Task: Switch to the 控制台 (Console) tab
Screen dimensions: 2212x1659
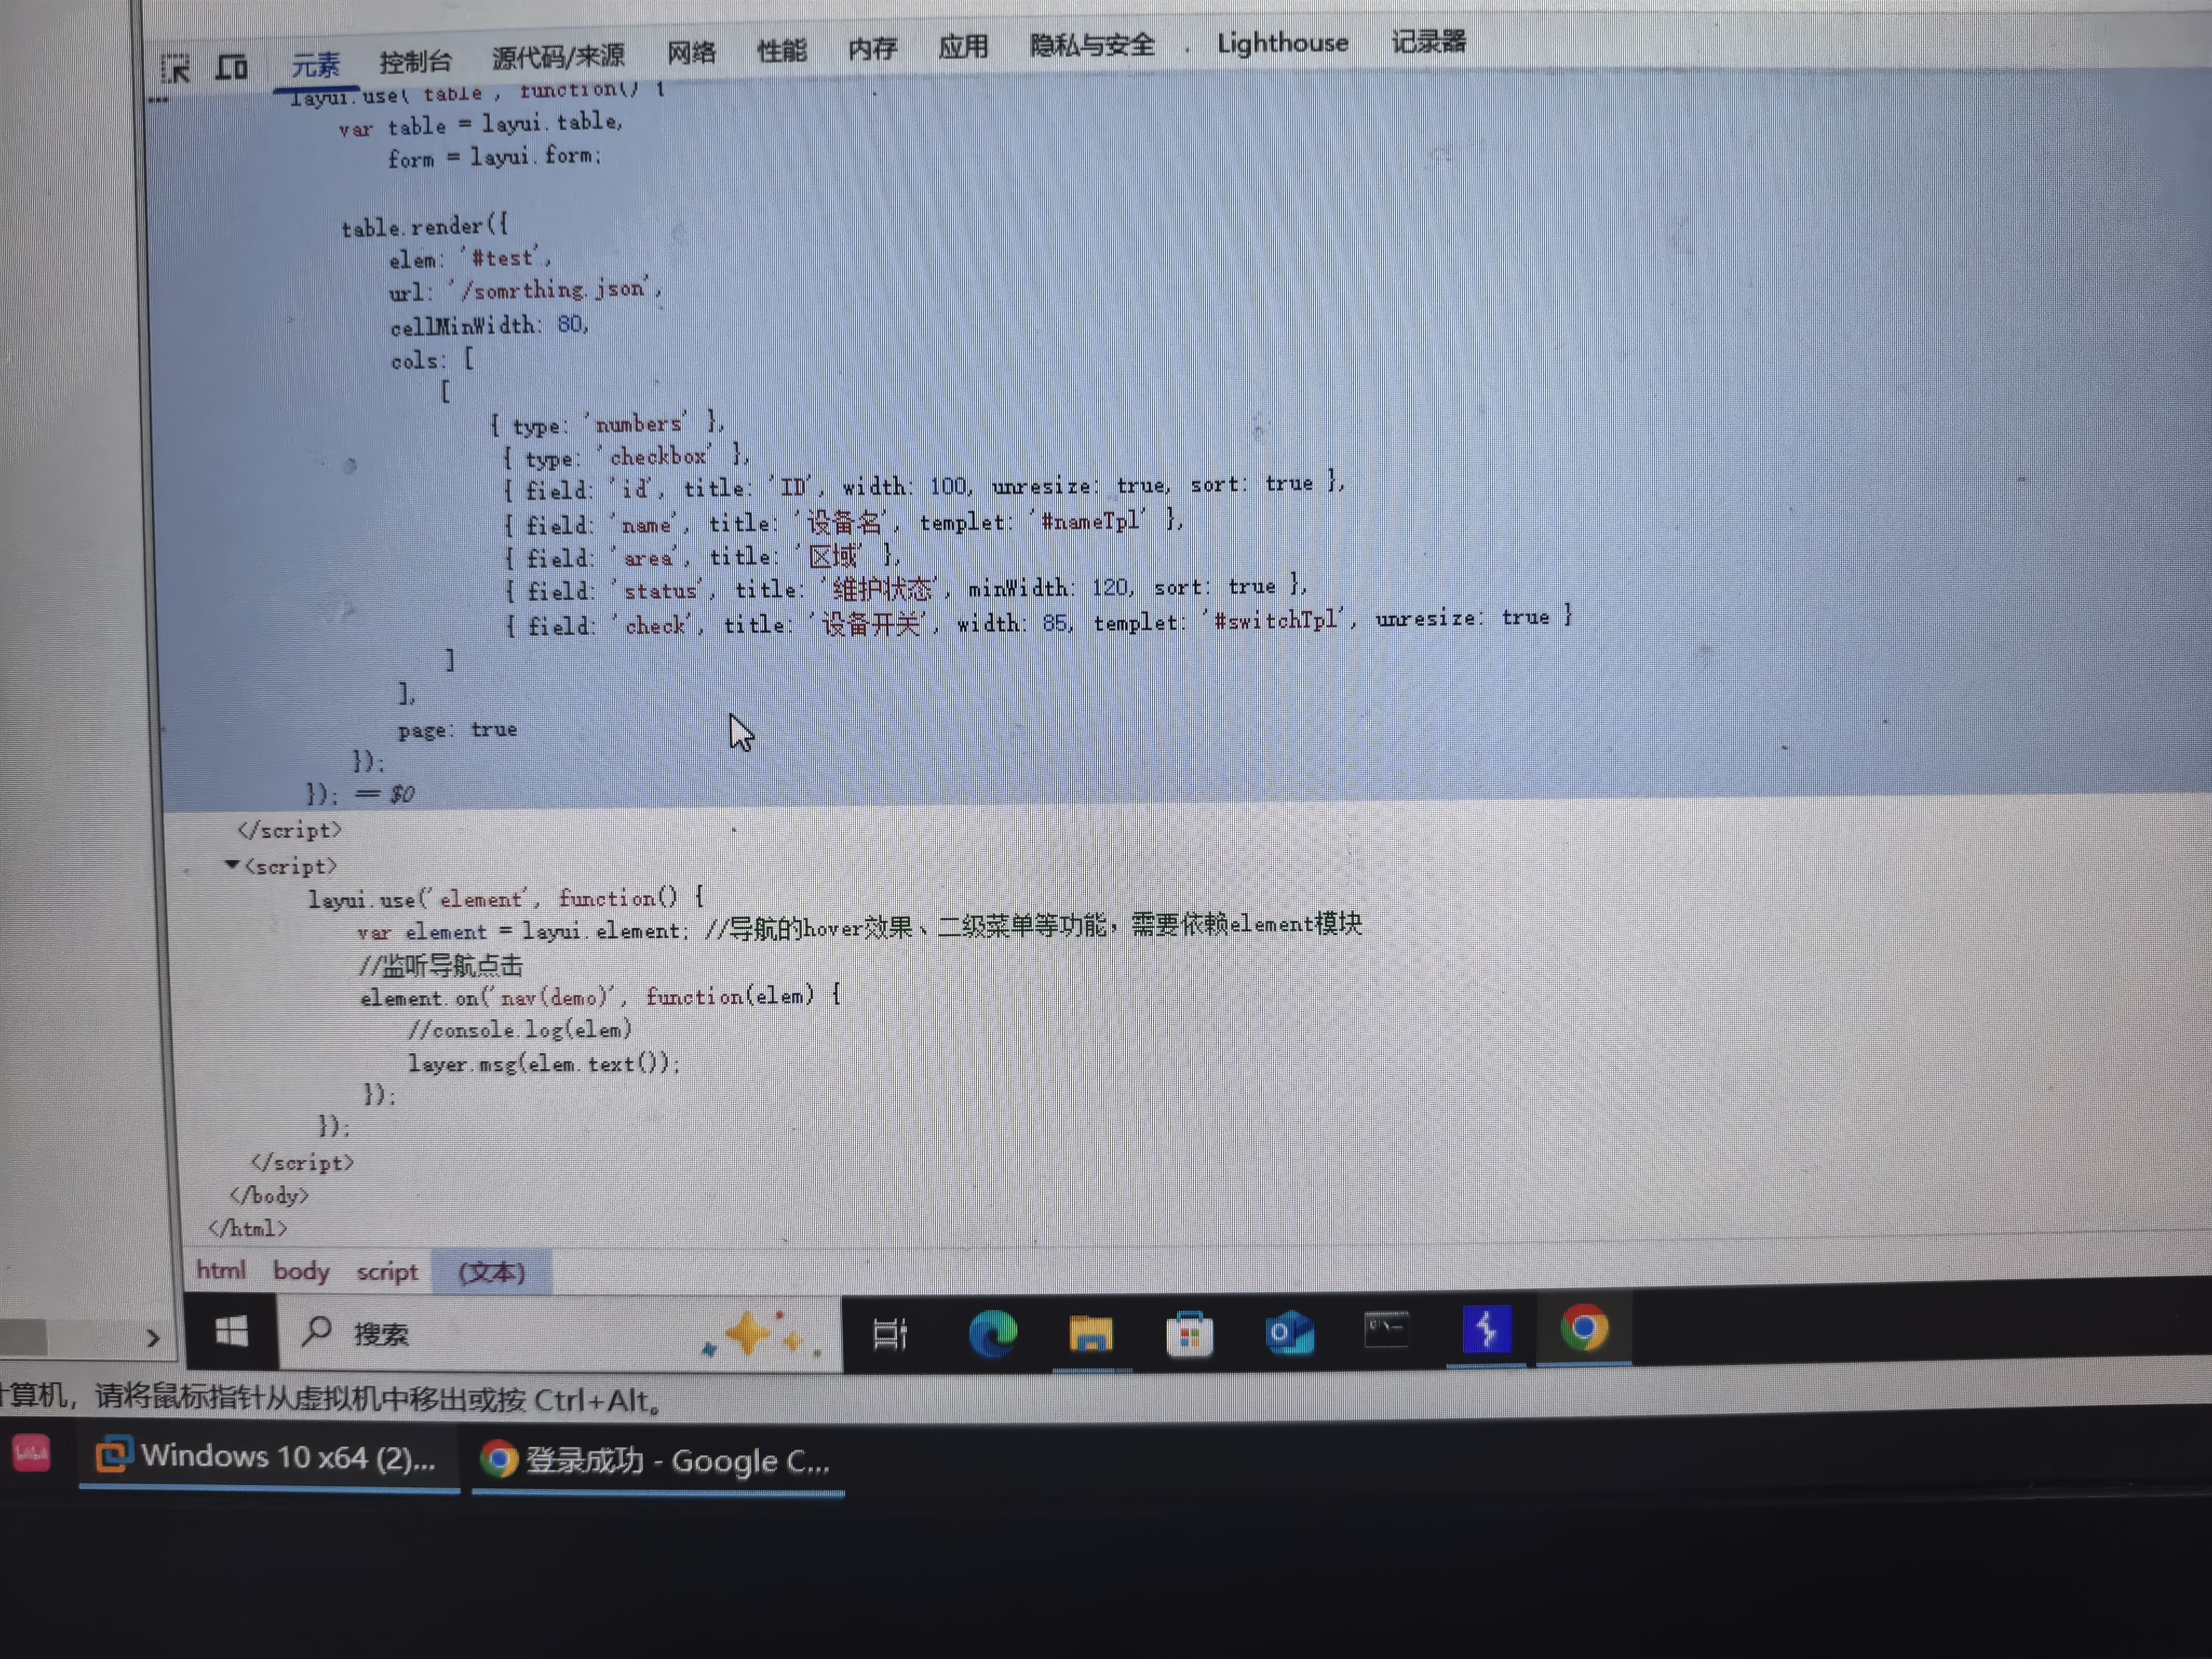Action: point(415,62)
